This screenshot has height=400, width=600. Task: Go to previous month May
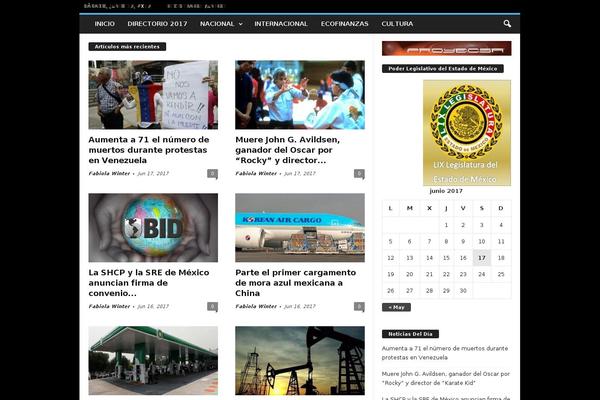click(396, 307)
